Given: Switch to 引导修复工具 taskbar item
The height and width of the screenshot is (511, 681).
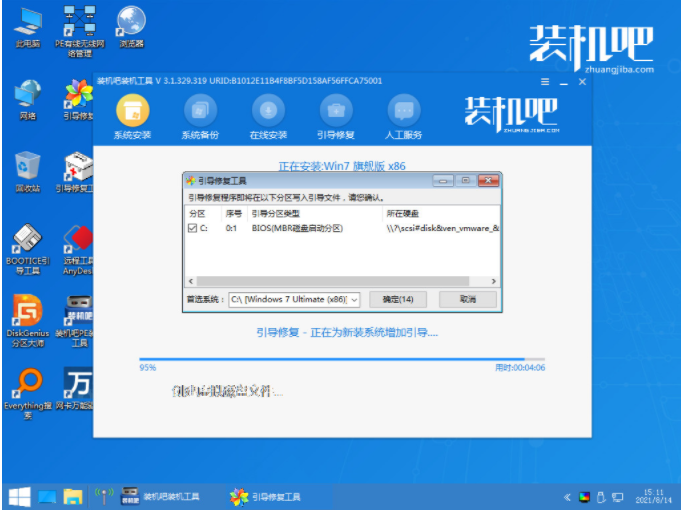Looking at the screenshot, I should [x=265, y=497].
